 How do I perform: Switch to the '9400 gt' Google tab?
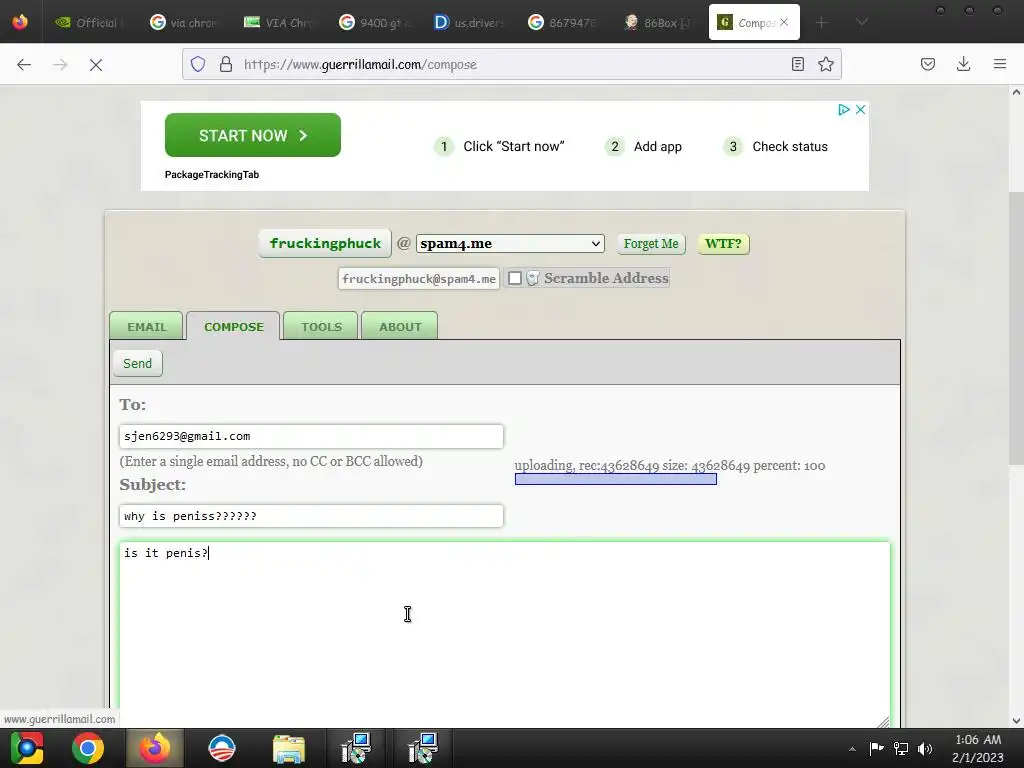pos(374,22)
